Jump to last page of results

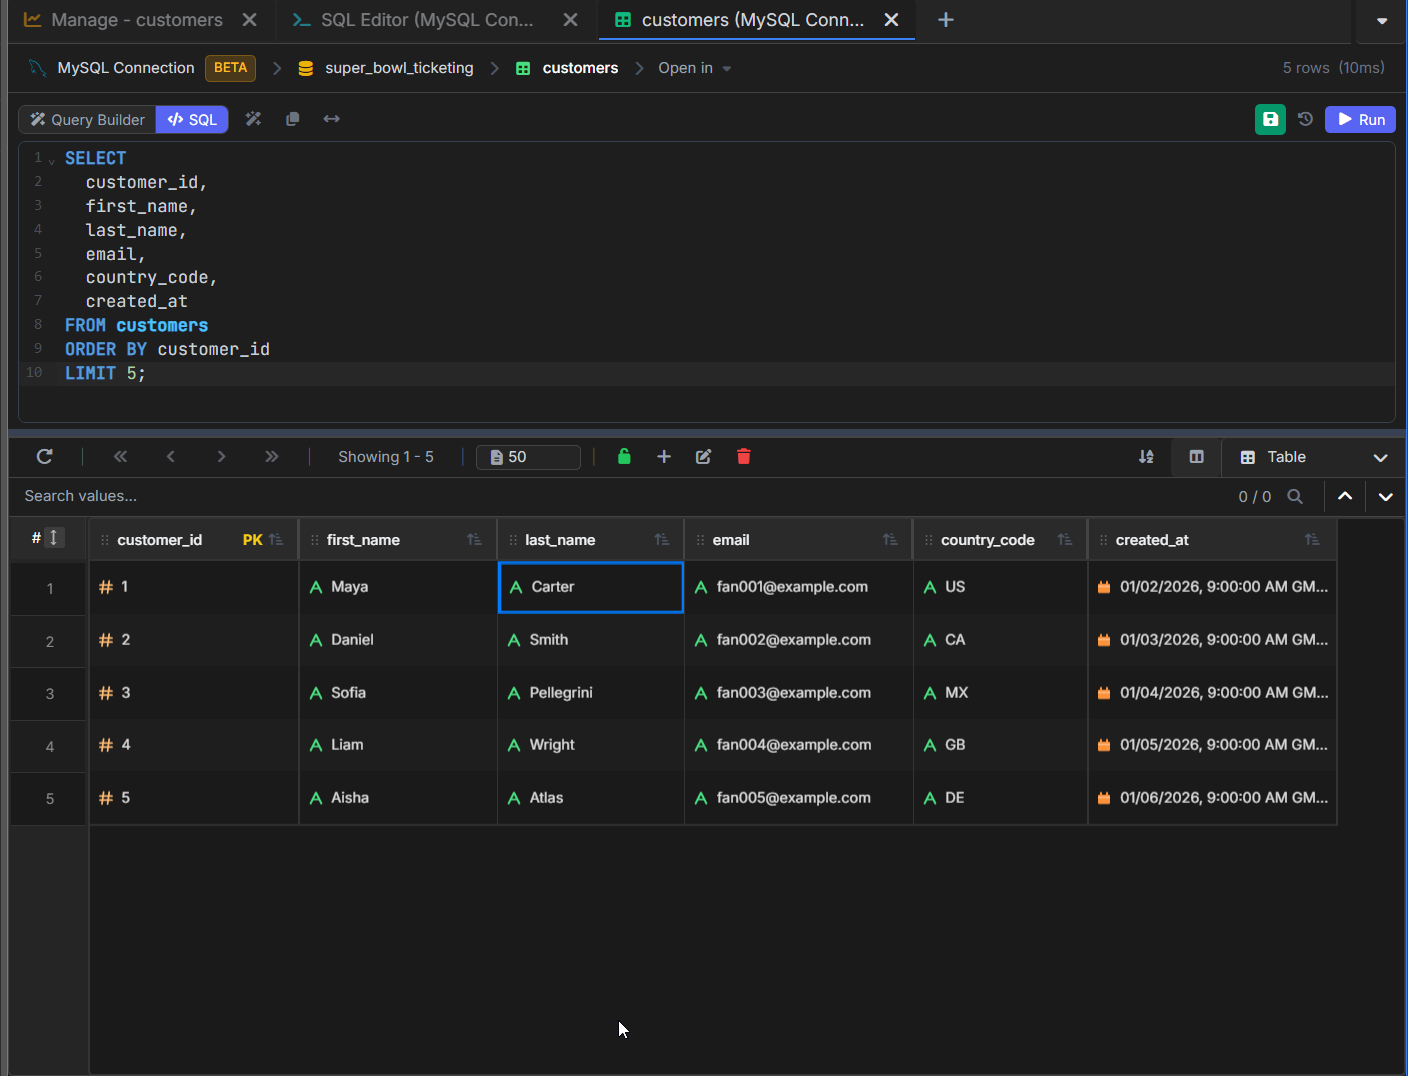tap(271, 457)
